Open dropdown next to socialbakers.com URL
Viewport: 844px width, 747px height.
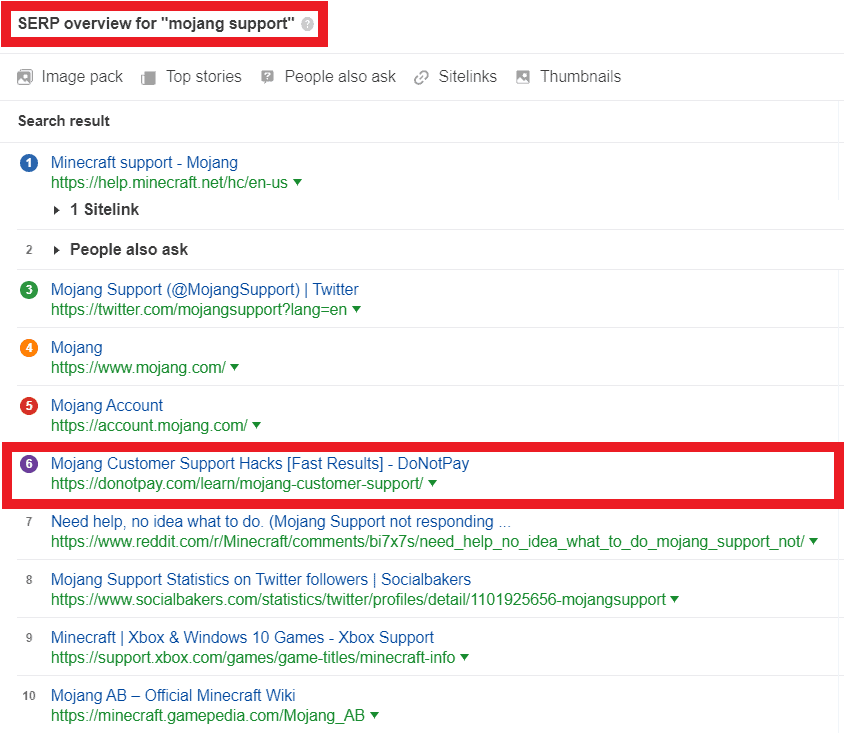(674, 599)
